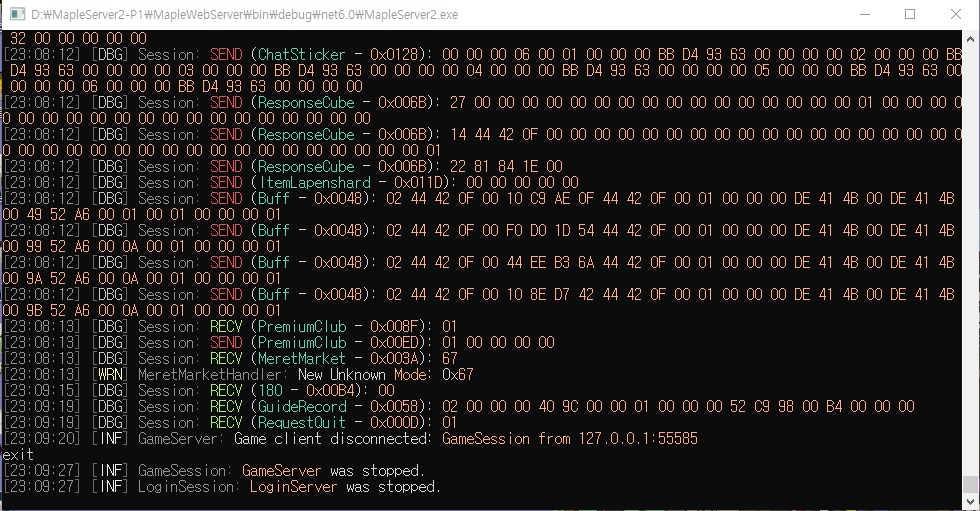Click RECV 'MeretMarket' packet name
The width and height of the screenshot is (980, 511).
click(x=302, y=359)
